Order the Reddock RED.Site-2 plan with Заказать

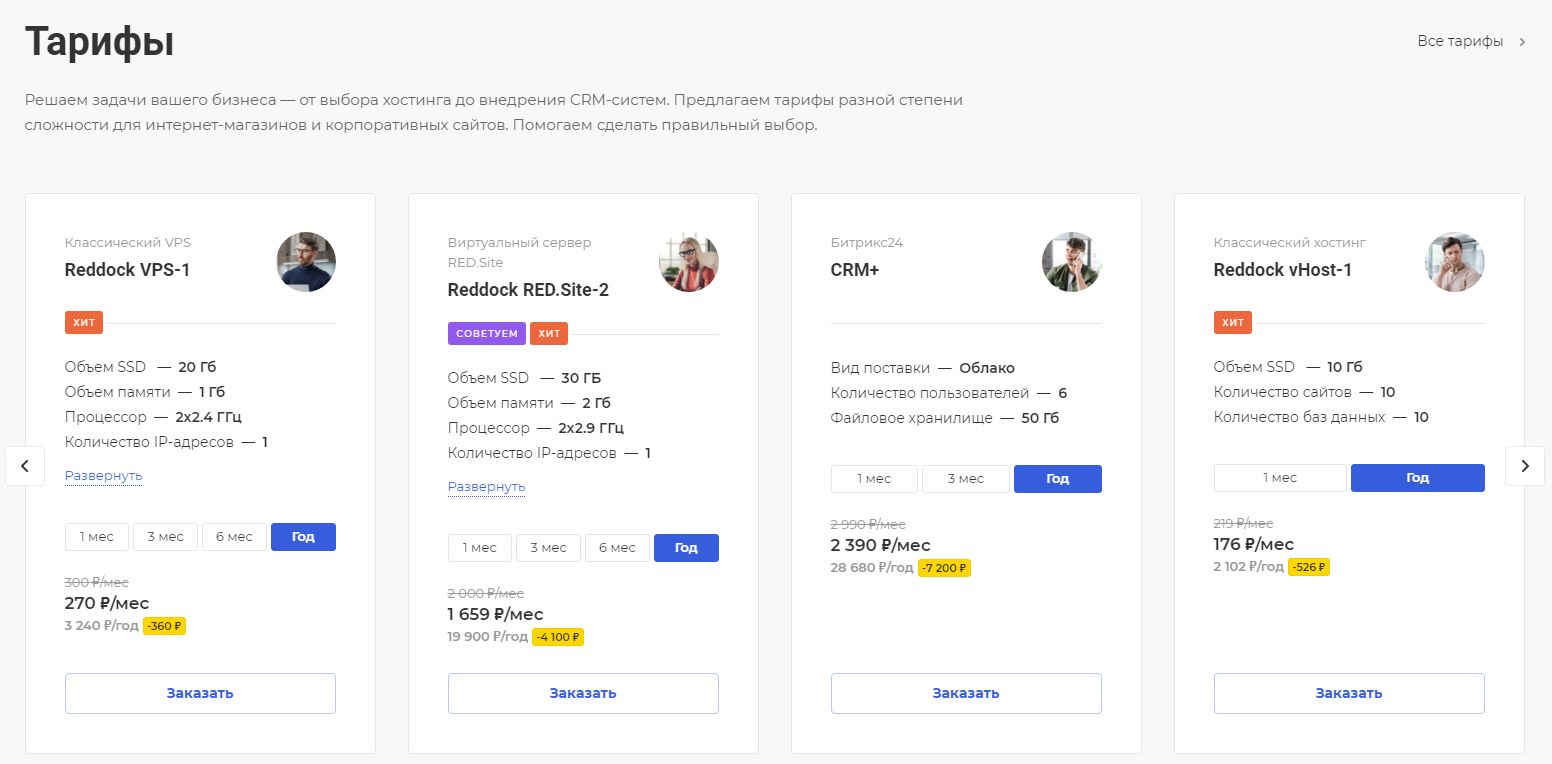(x=583, y=693)
